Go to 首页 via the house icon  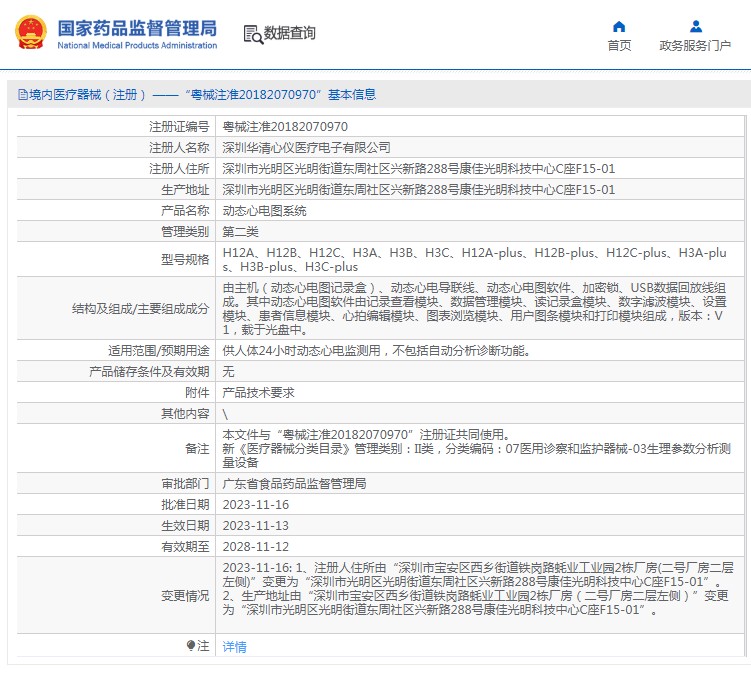pyautogui.click(x=619, y=26)
